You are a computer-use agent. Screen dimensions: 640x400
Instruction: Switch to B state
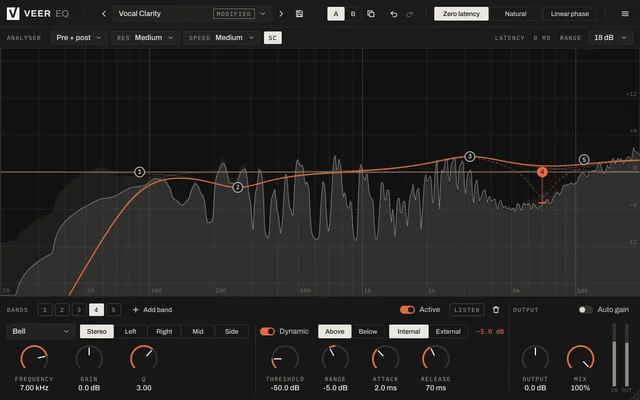[x=353, y=14]
